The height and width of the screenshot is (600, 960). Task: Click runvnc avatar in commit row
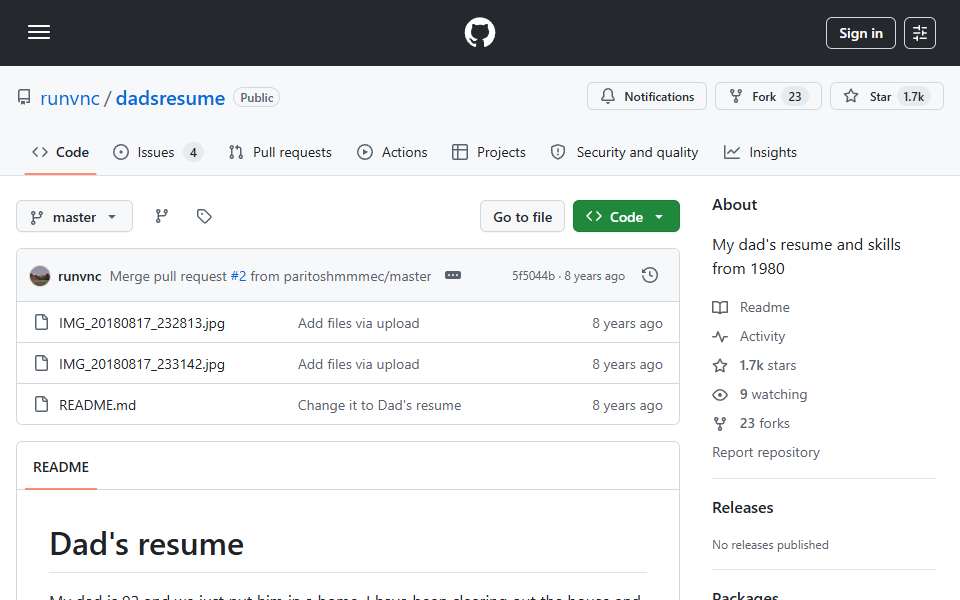40,276
